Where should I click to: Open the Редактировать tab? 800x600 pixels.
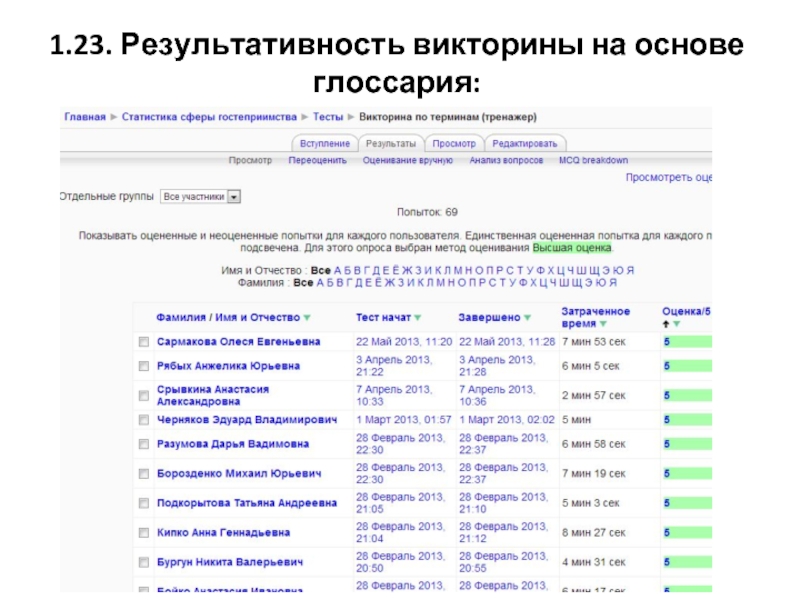coord(524,144)
